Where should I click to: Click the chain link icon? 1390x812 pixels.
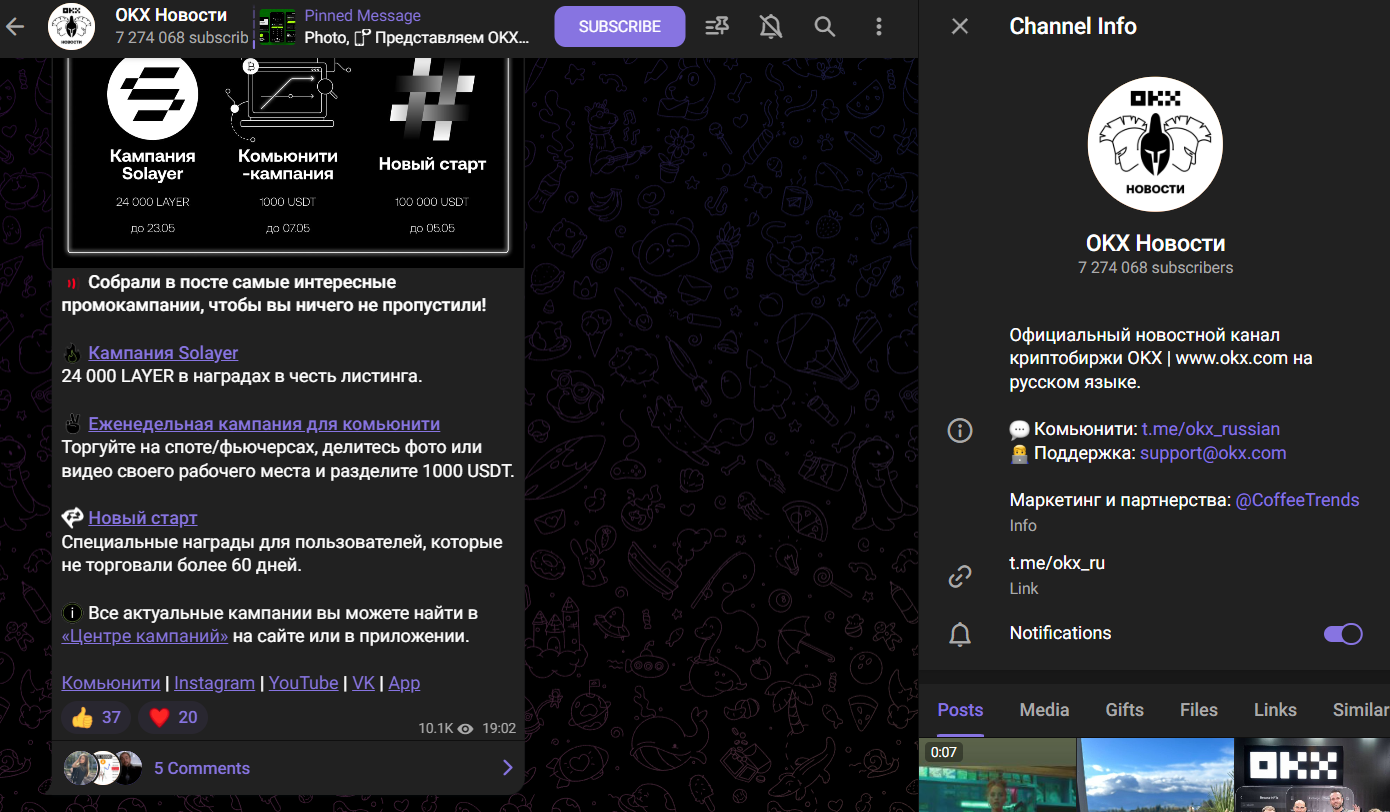click(960, 576)
